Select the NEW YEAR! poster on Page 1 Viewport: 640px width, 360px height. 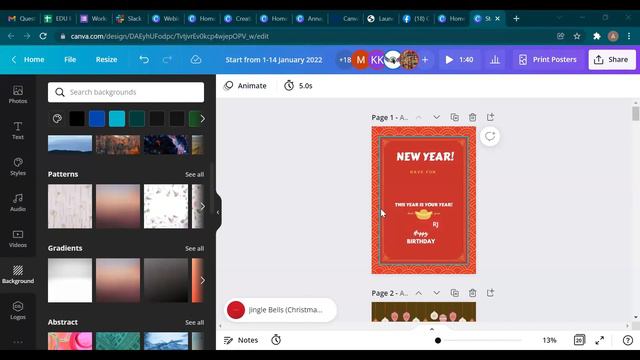point(424,200)
